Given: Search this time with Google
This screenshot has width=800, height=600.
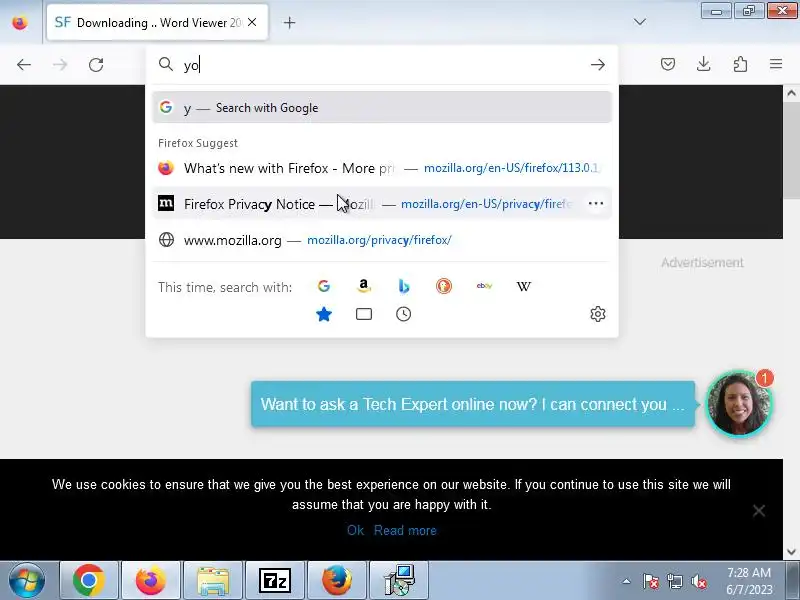Looking at the screenshot, I should (323, 286).
